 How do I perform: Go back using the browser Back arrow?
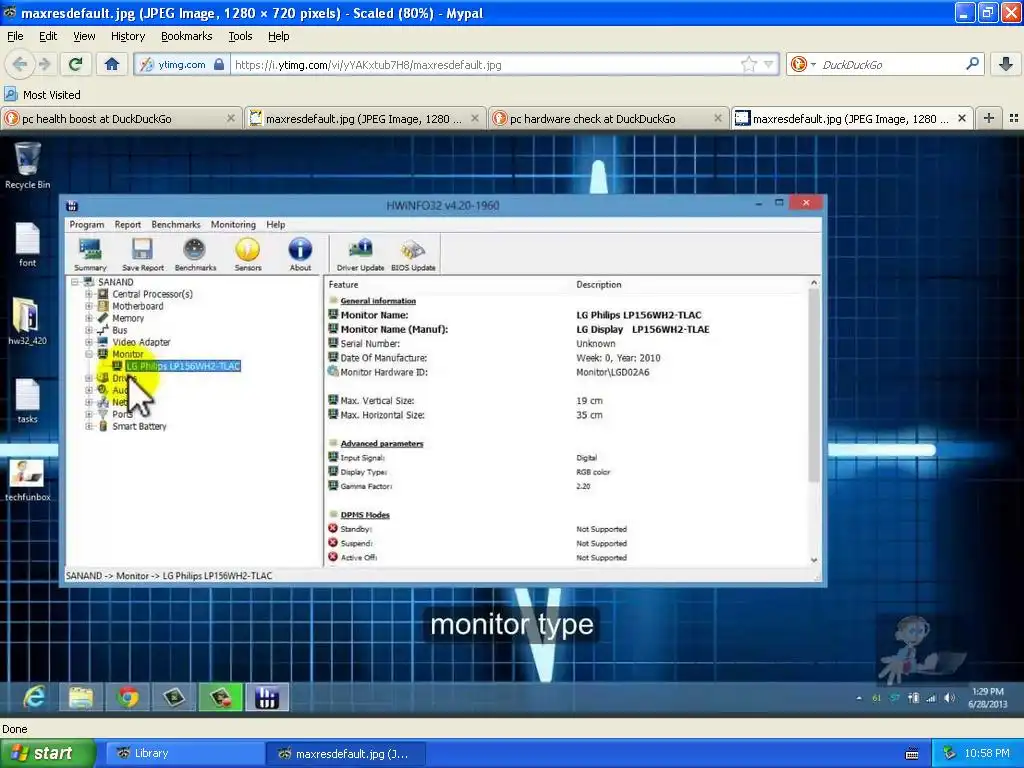20,64
